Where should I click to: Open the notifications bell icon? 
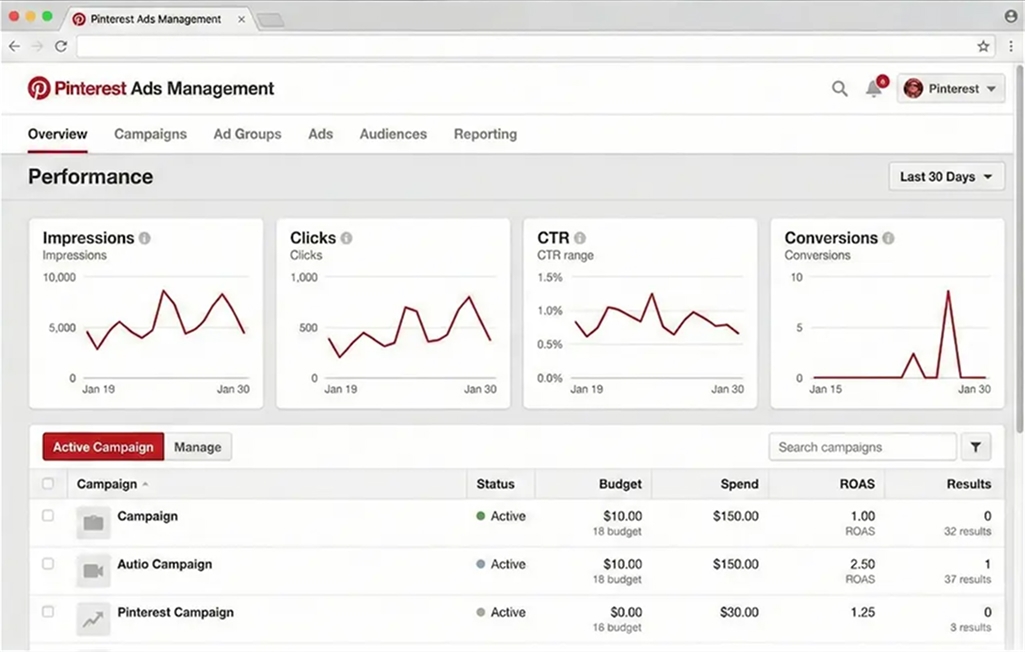874,89
